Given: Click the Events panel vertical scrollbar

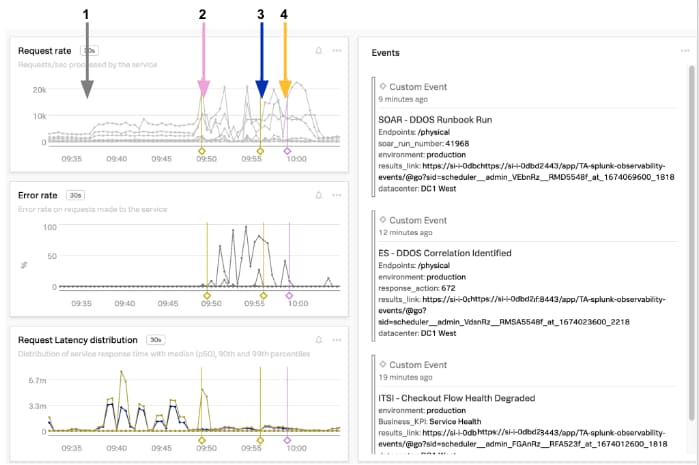Looking at the screenshot, I should (691, 243).
